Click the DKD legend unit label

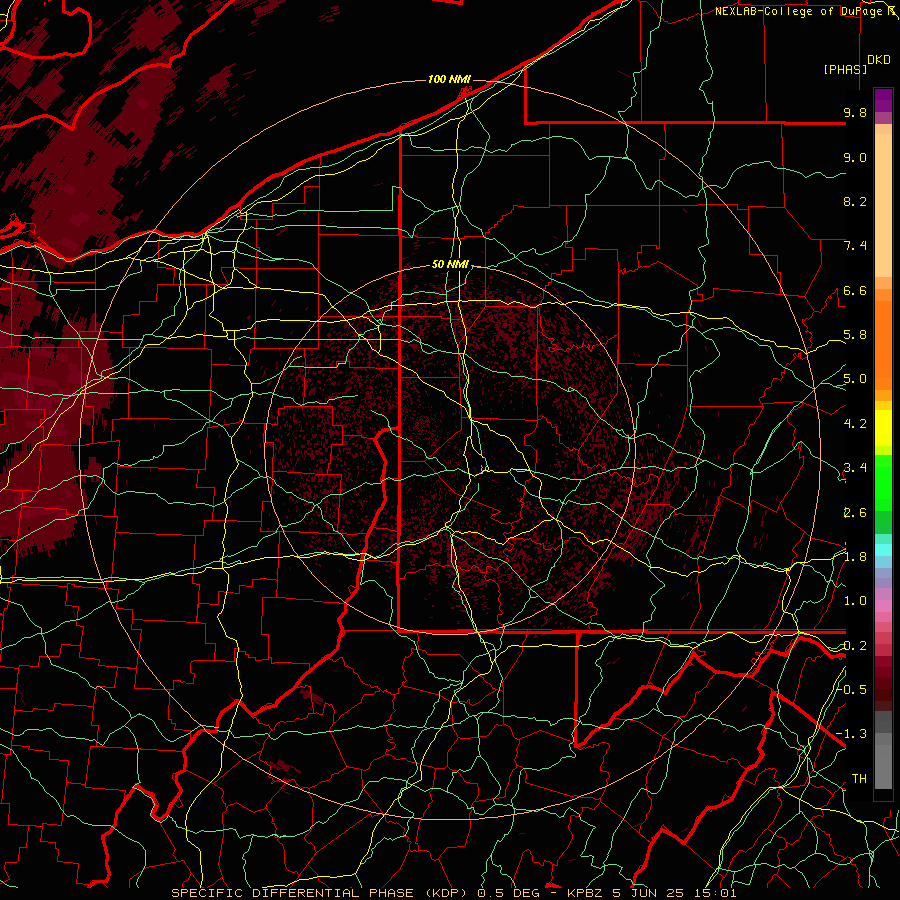click(x=879, y=60)
